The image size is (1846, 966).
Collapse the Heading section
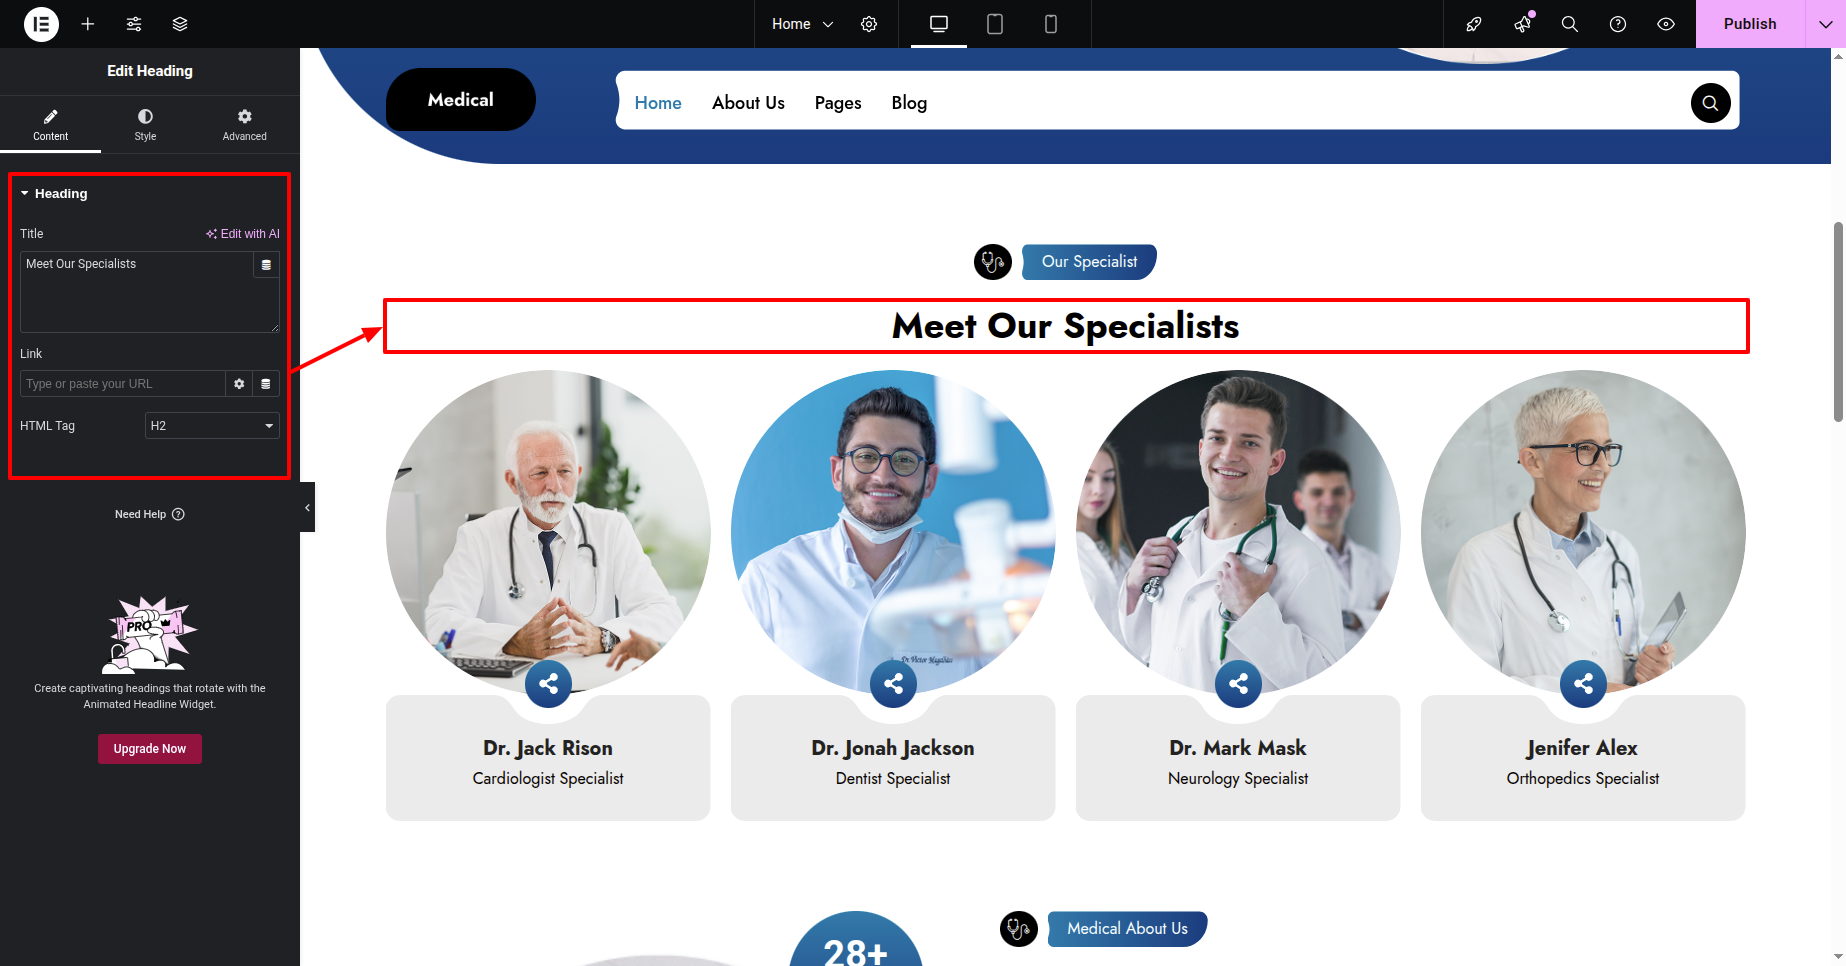pyautogui.click(x=54, y=194)
